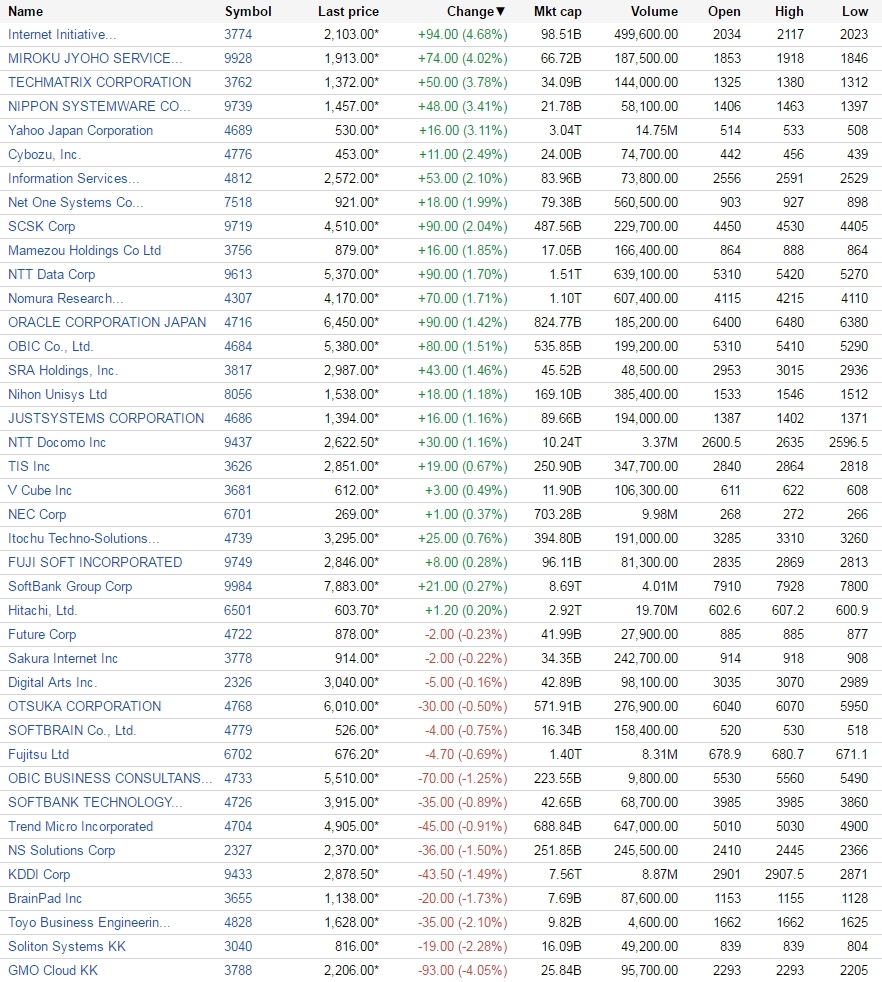
Task: Open ticker symbol 6702 link
Action: (238, 755)
